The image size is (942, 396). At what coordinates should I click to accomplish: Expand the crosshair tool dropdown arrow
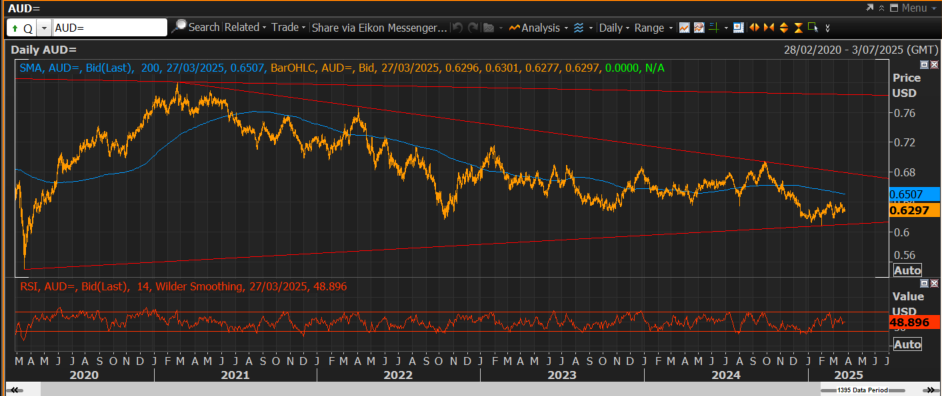(726, 28)
